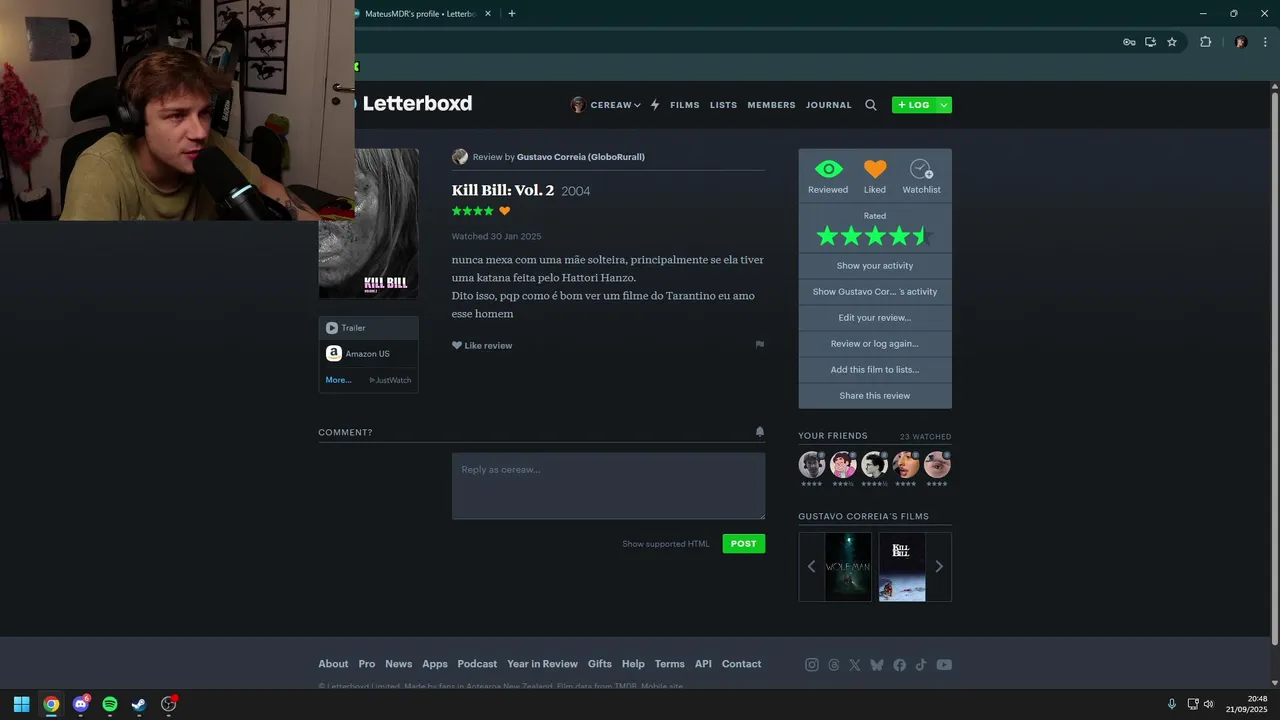Open the Kill Bill poster image
Image resolution: width=1280 pixels, height=720 pixels.
coord(369,223)
